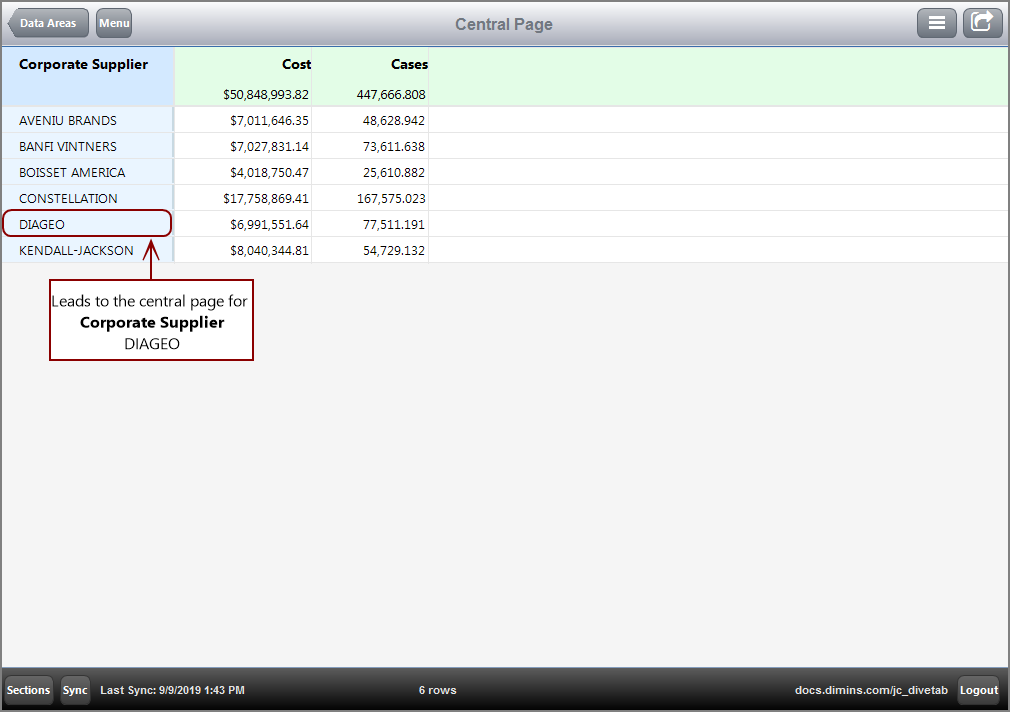Click DIAGEO cases 77,511.191
This screenshot has height=712, width=1010.
pos(394,224)
